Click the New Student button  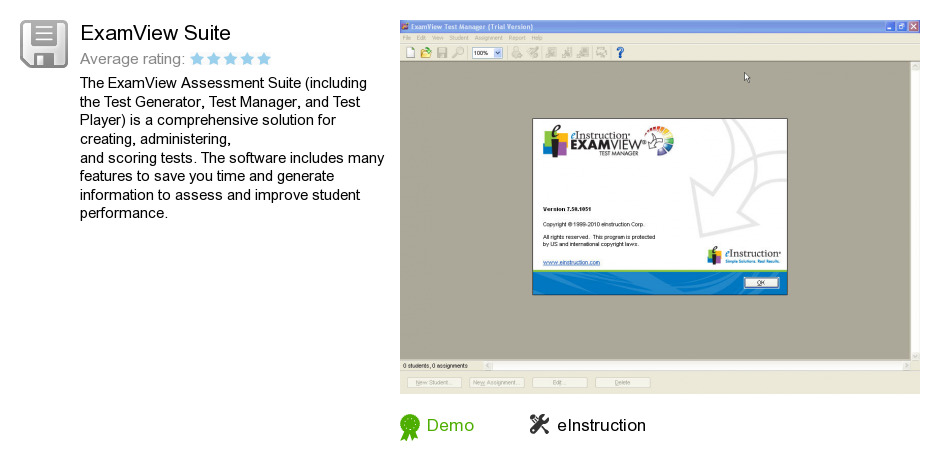(x=435, y=382)
